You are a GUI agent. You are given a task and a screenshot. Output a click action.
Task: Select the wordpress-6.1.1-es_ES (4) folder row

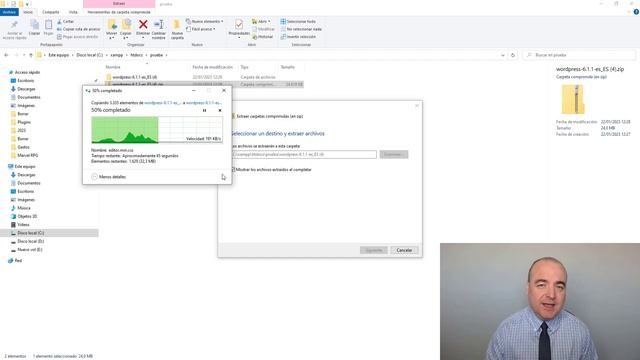click(204, 77)
